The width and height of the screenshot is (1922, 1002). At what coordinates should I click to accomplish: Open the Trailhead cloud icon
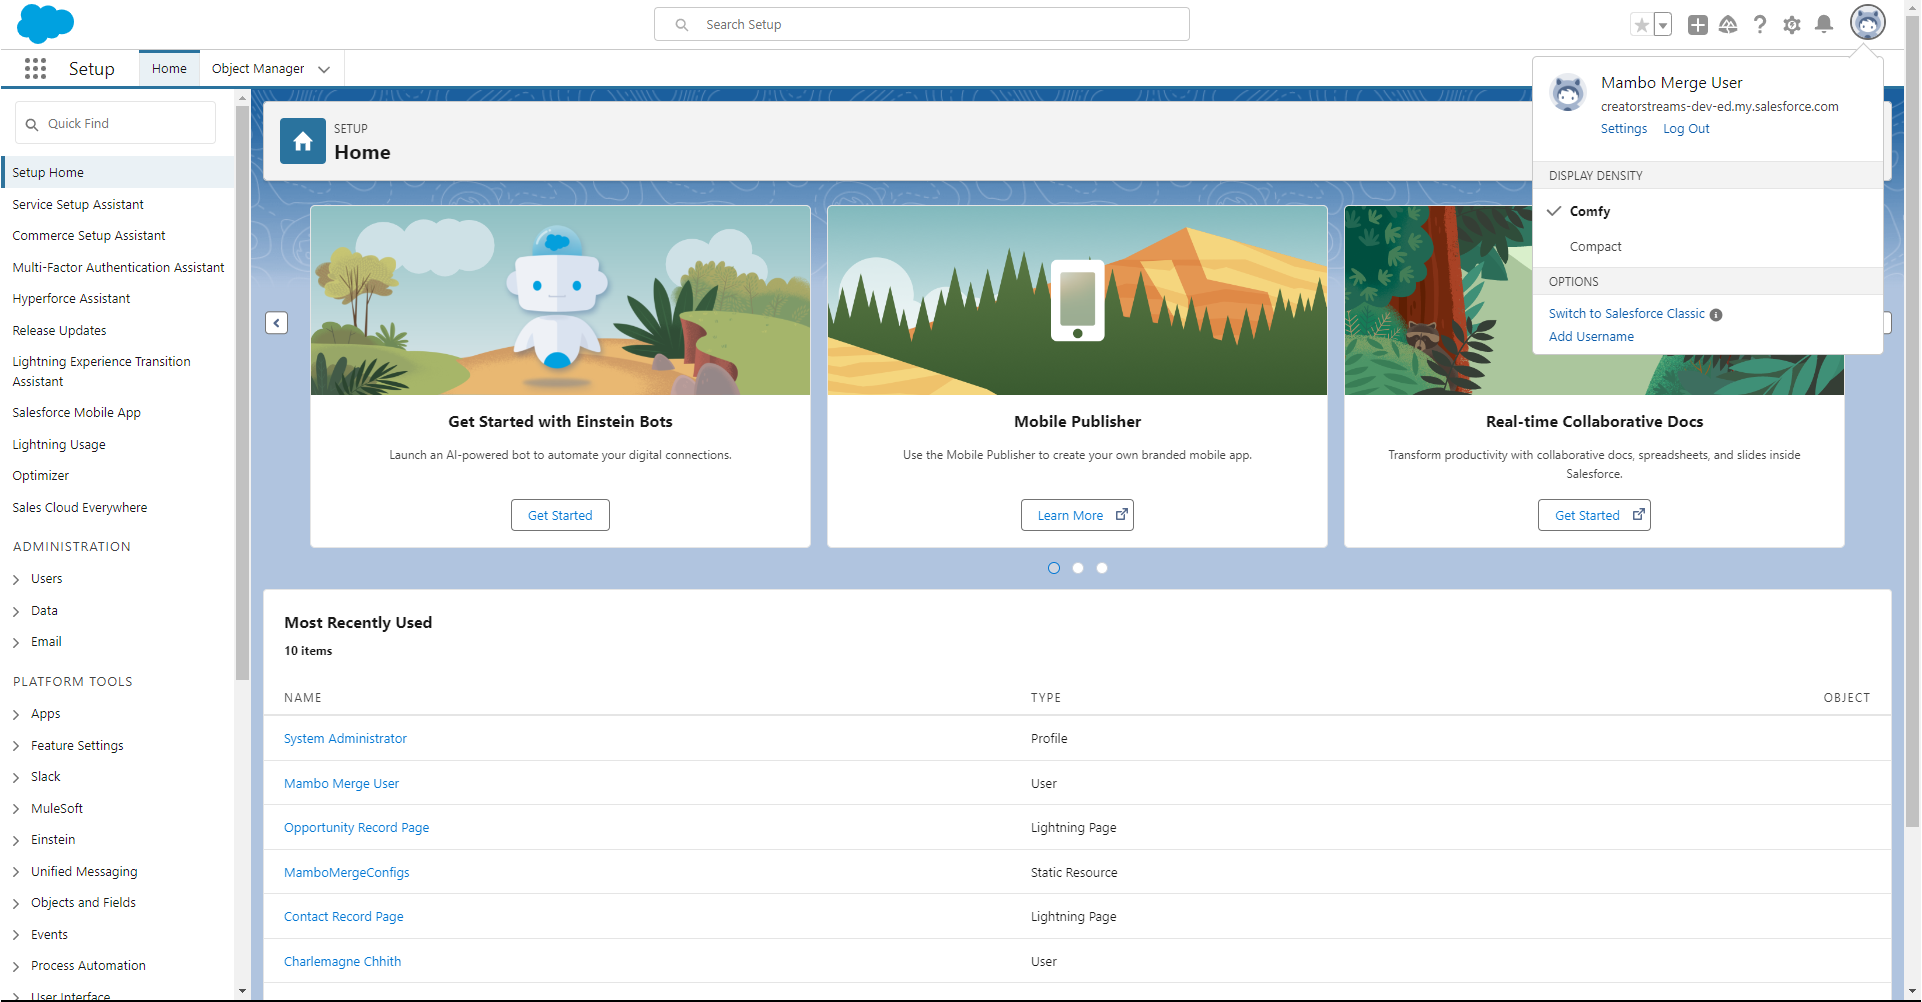(x=1728, y=24)
